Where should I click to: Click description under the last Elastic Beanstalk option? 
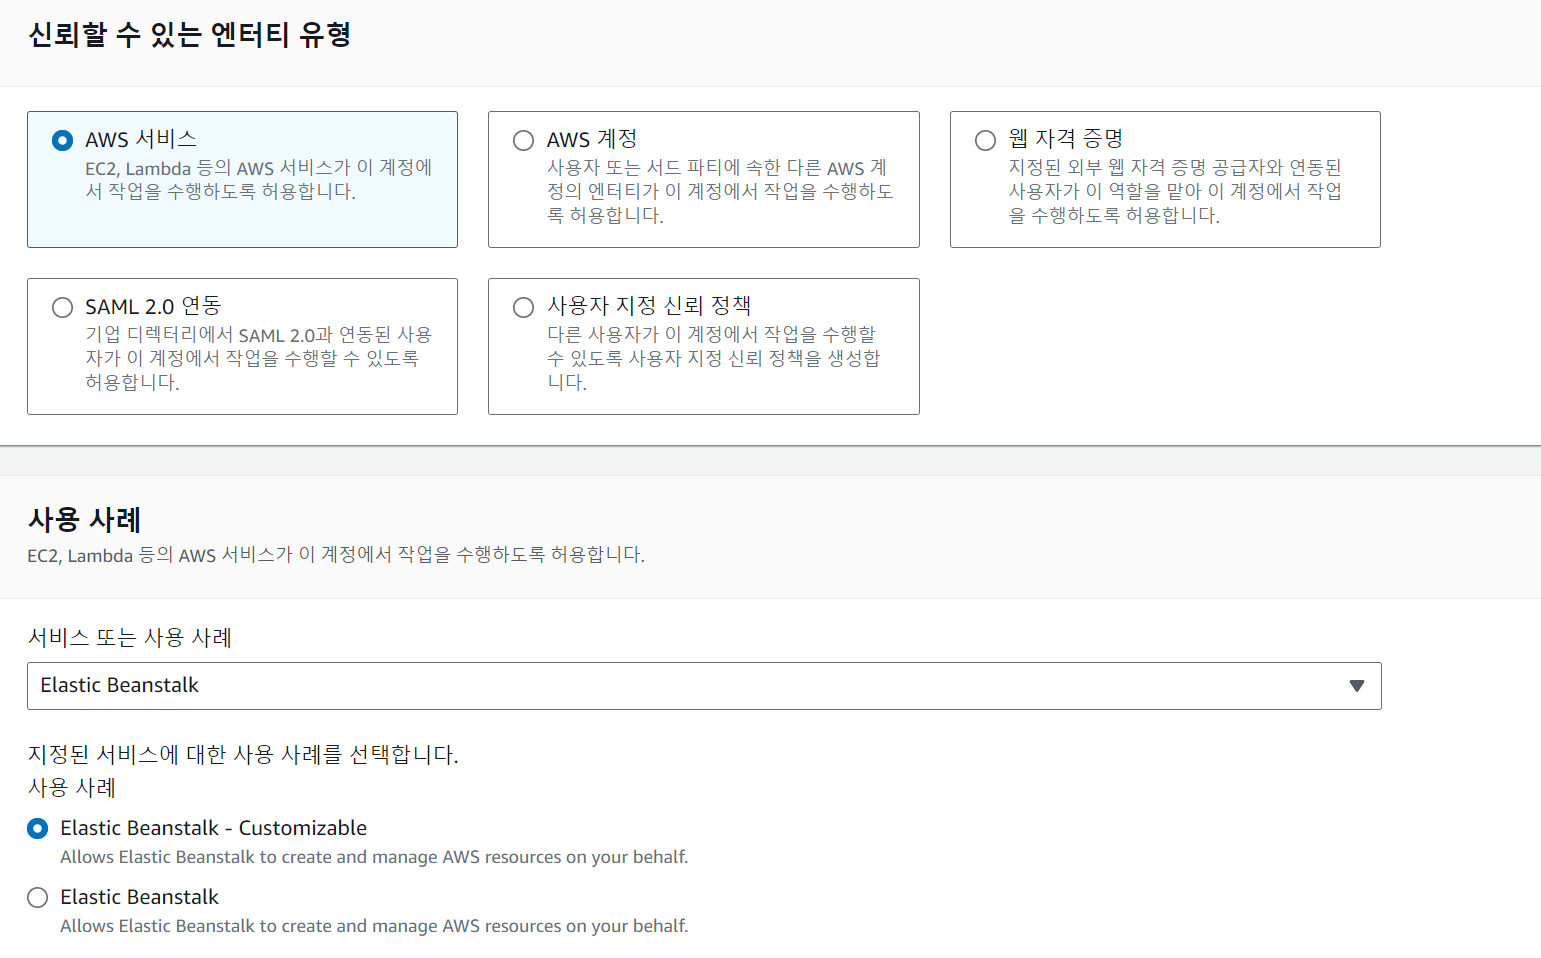click(x=374, y=926)
